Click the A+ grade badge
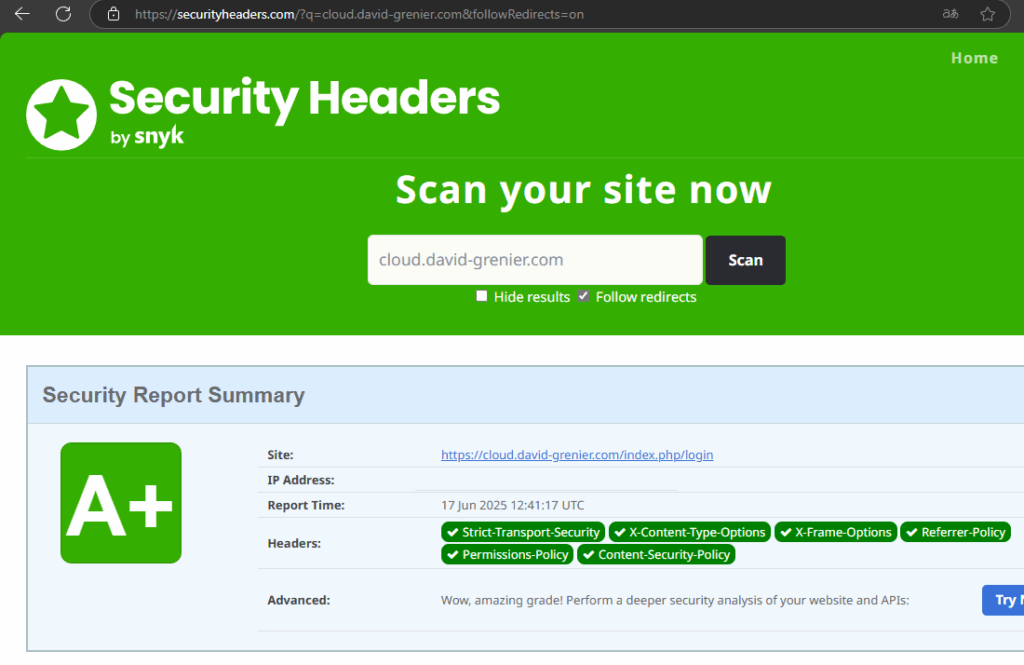Viewport: 1024px width, 665px height. coord(121,503)
